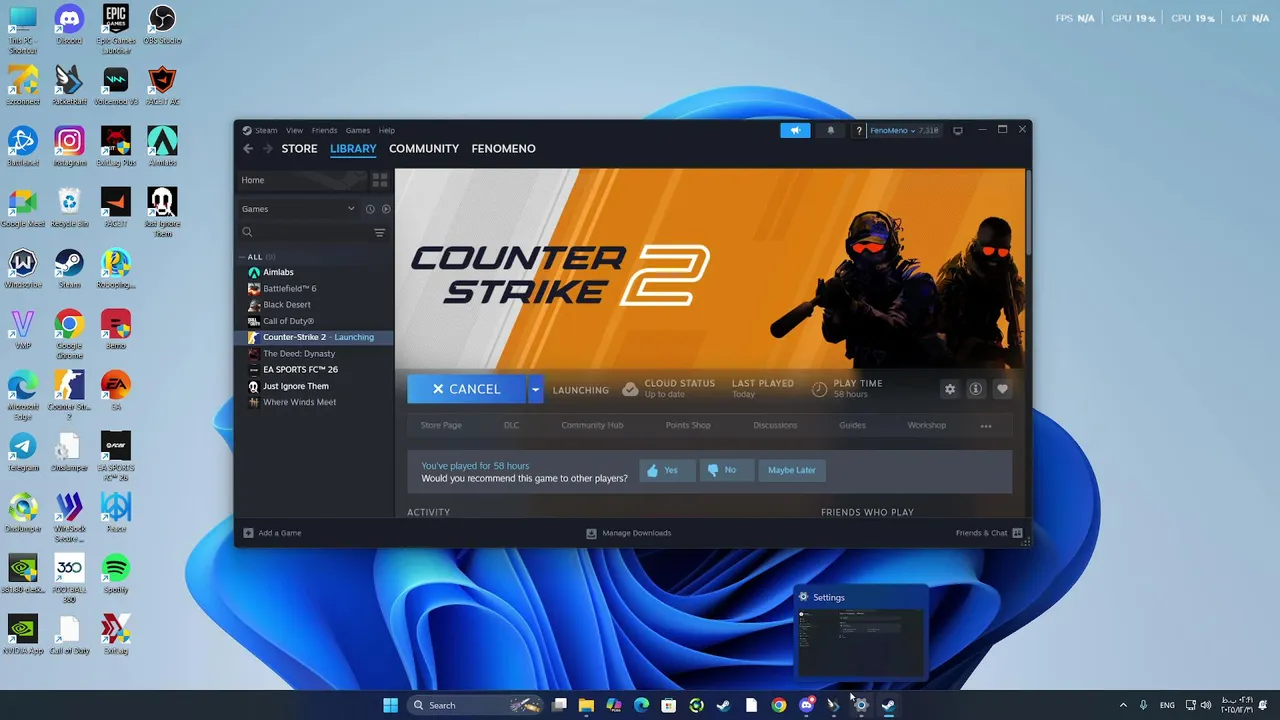Cancel the Counter-Strike 2 launch
Viewport: 1280px width, 720px height.
[x=466, y=389]
